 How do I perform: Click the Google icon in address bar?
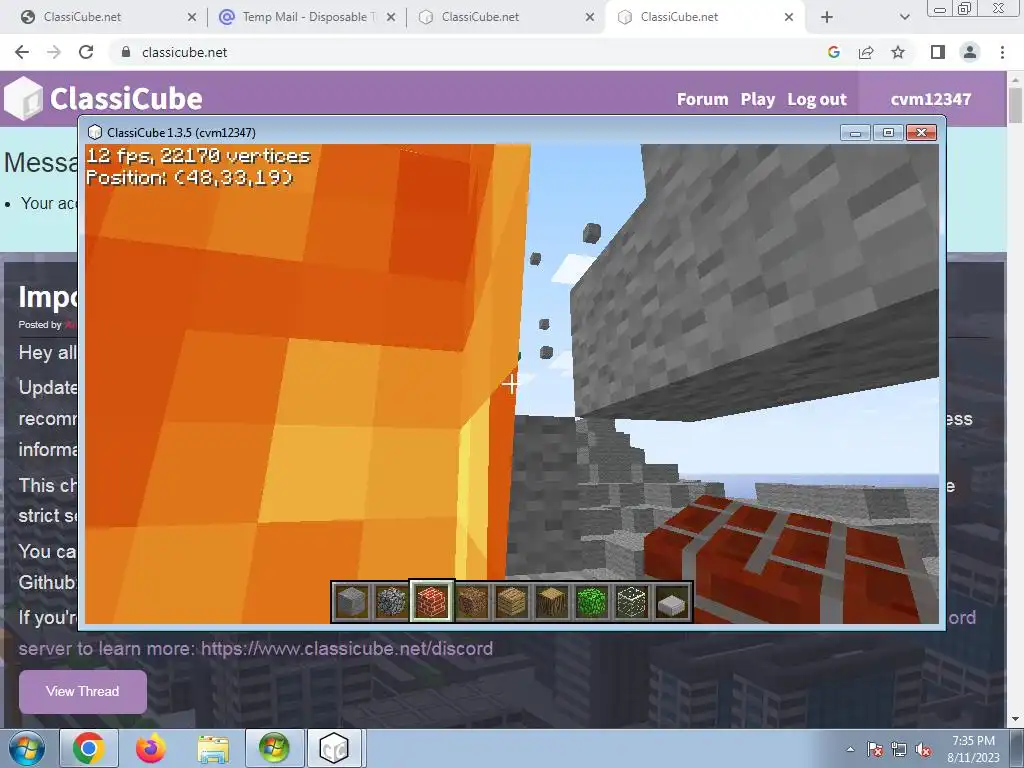833,52
